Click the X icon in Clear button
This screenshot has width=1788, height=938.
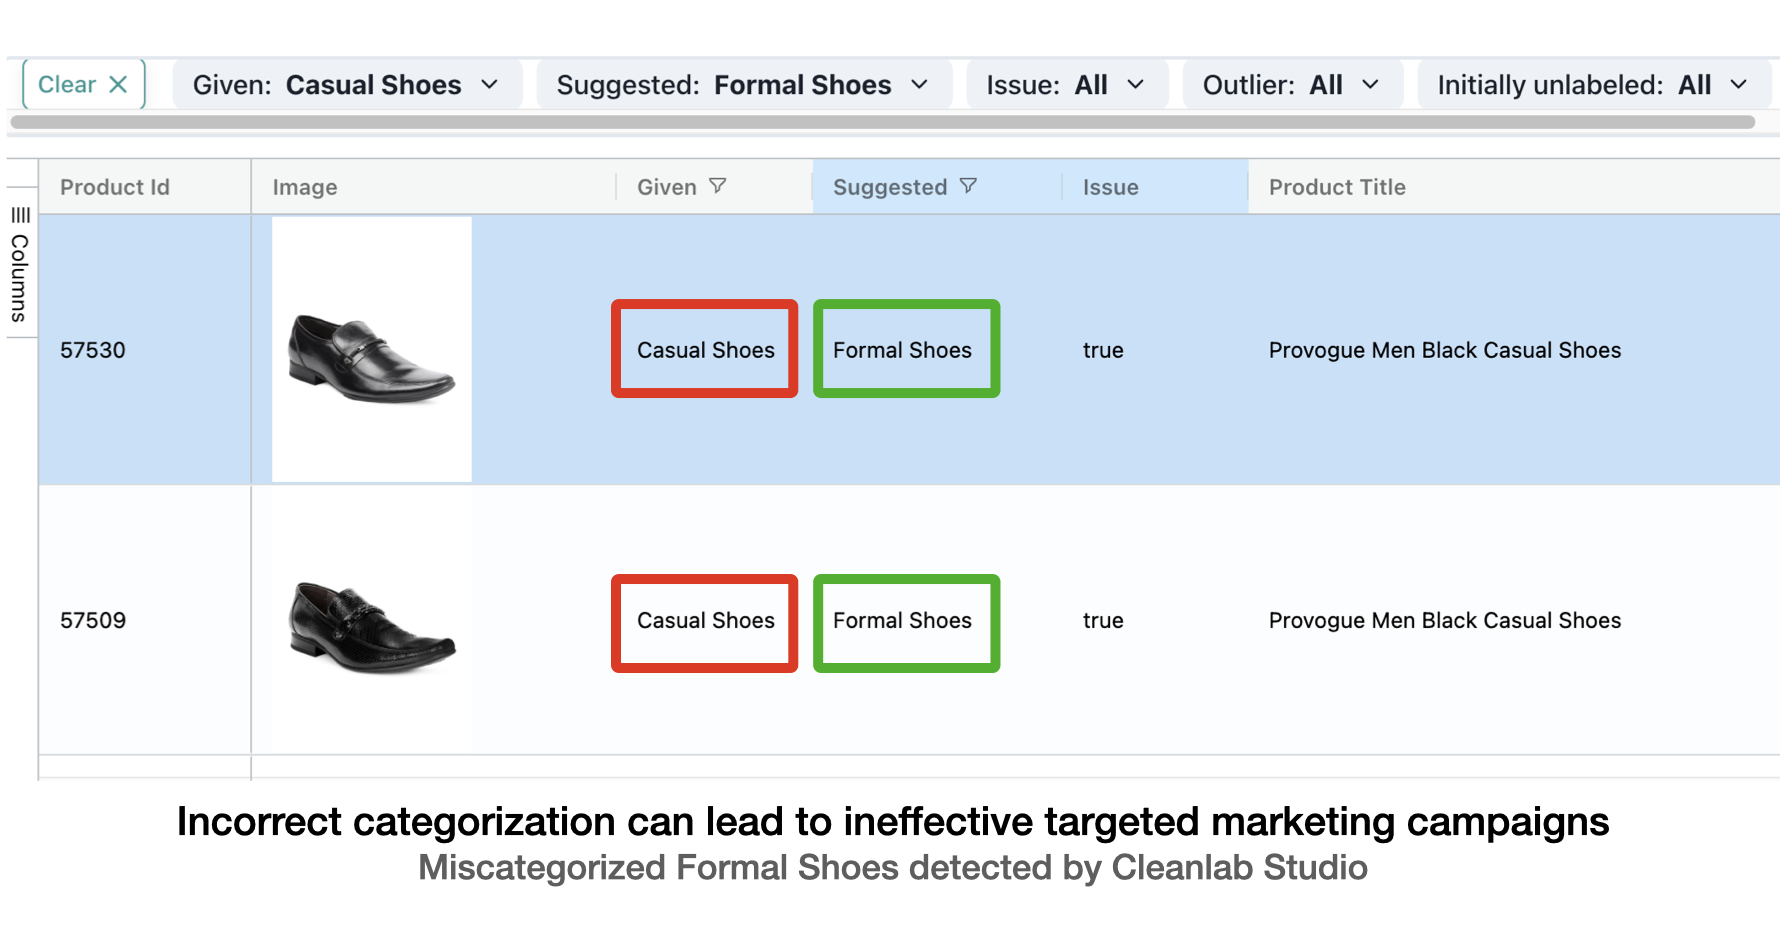click(x=118, y=85)
